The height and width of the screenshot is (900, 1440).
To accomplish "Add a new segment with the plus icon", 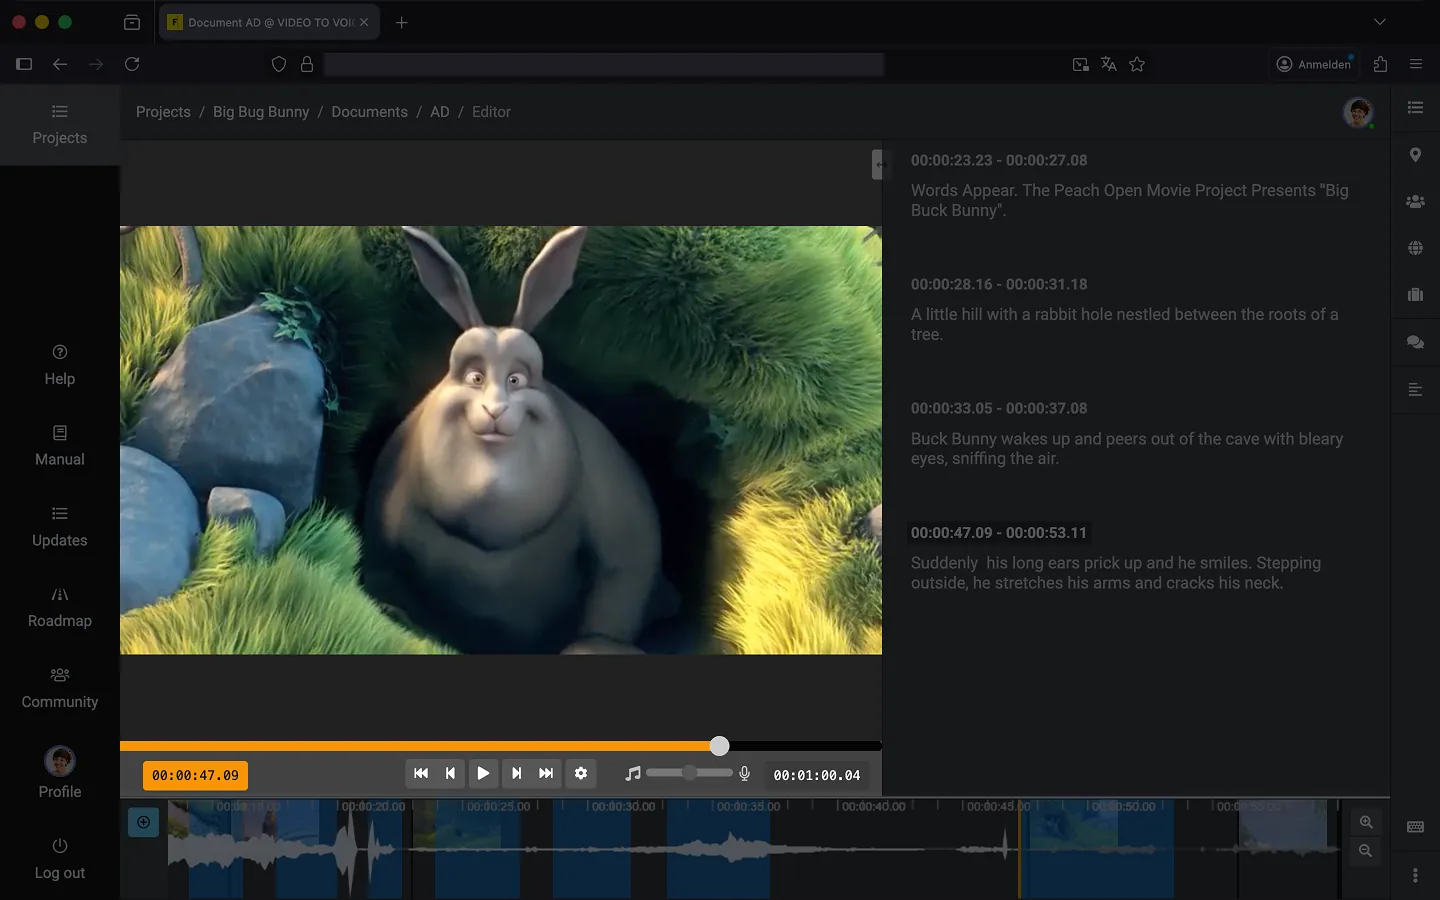I will (x=144, y=822).
